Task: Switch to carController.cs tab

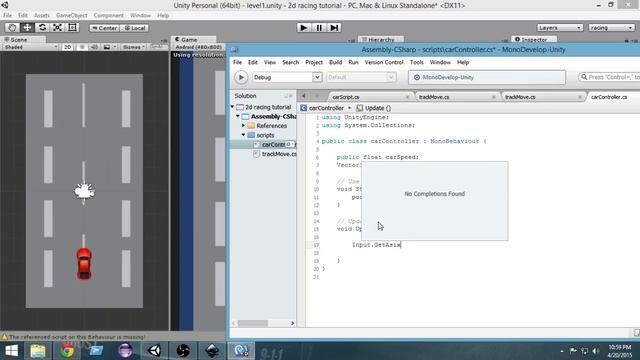Action: pyautogui.click(x=609, y=97)
